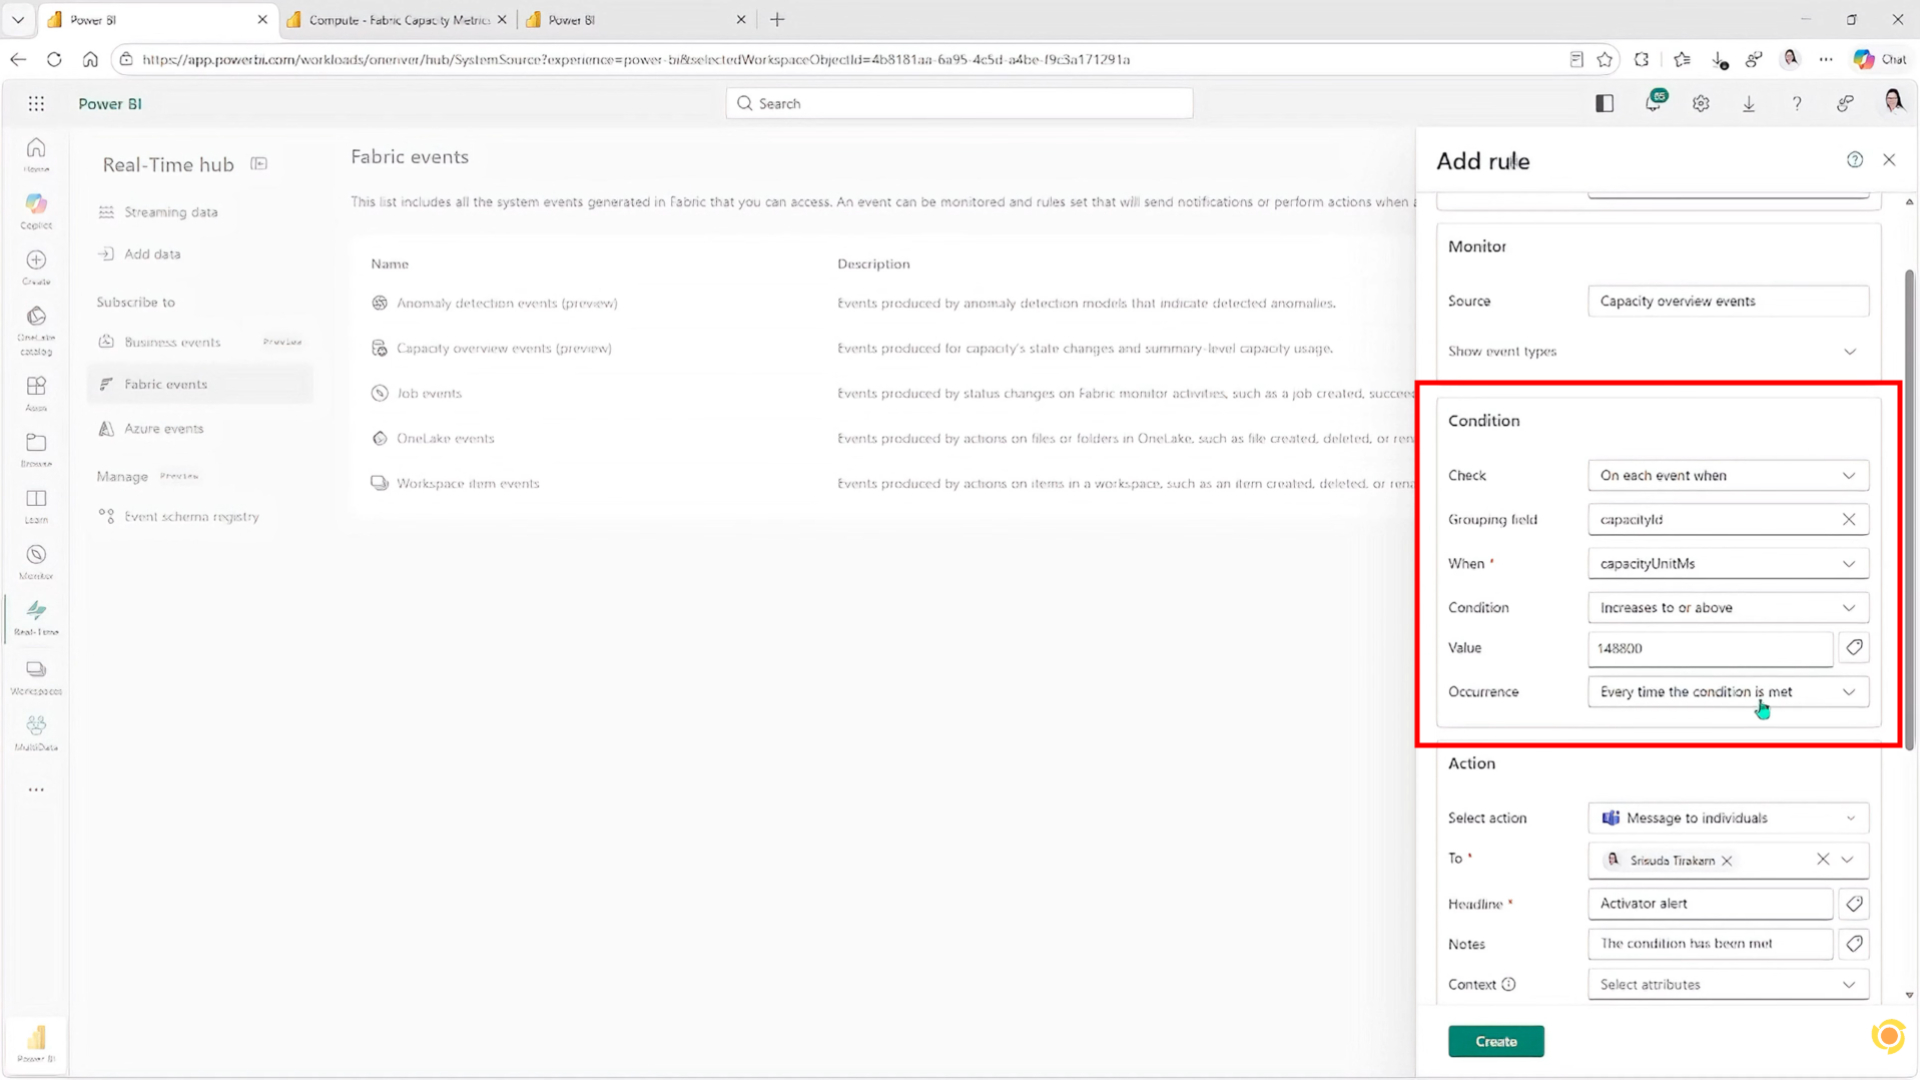This screenshot has width=1920, height=1080.
Task: Open Copilot from the left rail
Action: (x=36, y=210)
